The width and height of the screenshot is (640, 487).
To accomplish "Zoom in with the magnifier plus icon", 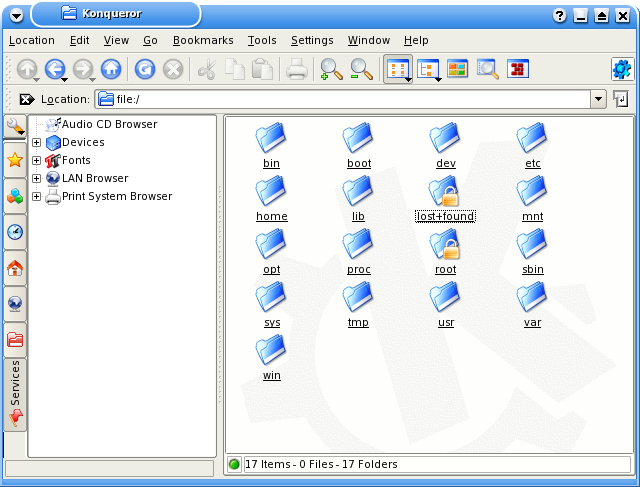I will pos(330,69).
